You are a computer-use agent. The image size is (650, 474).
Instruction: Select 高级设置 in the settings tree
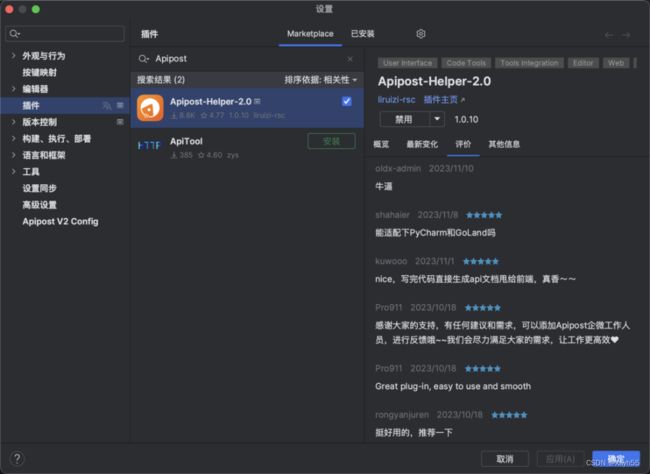pyautogui.click(x=39, y=204)
